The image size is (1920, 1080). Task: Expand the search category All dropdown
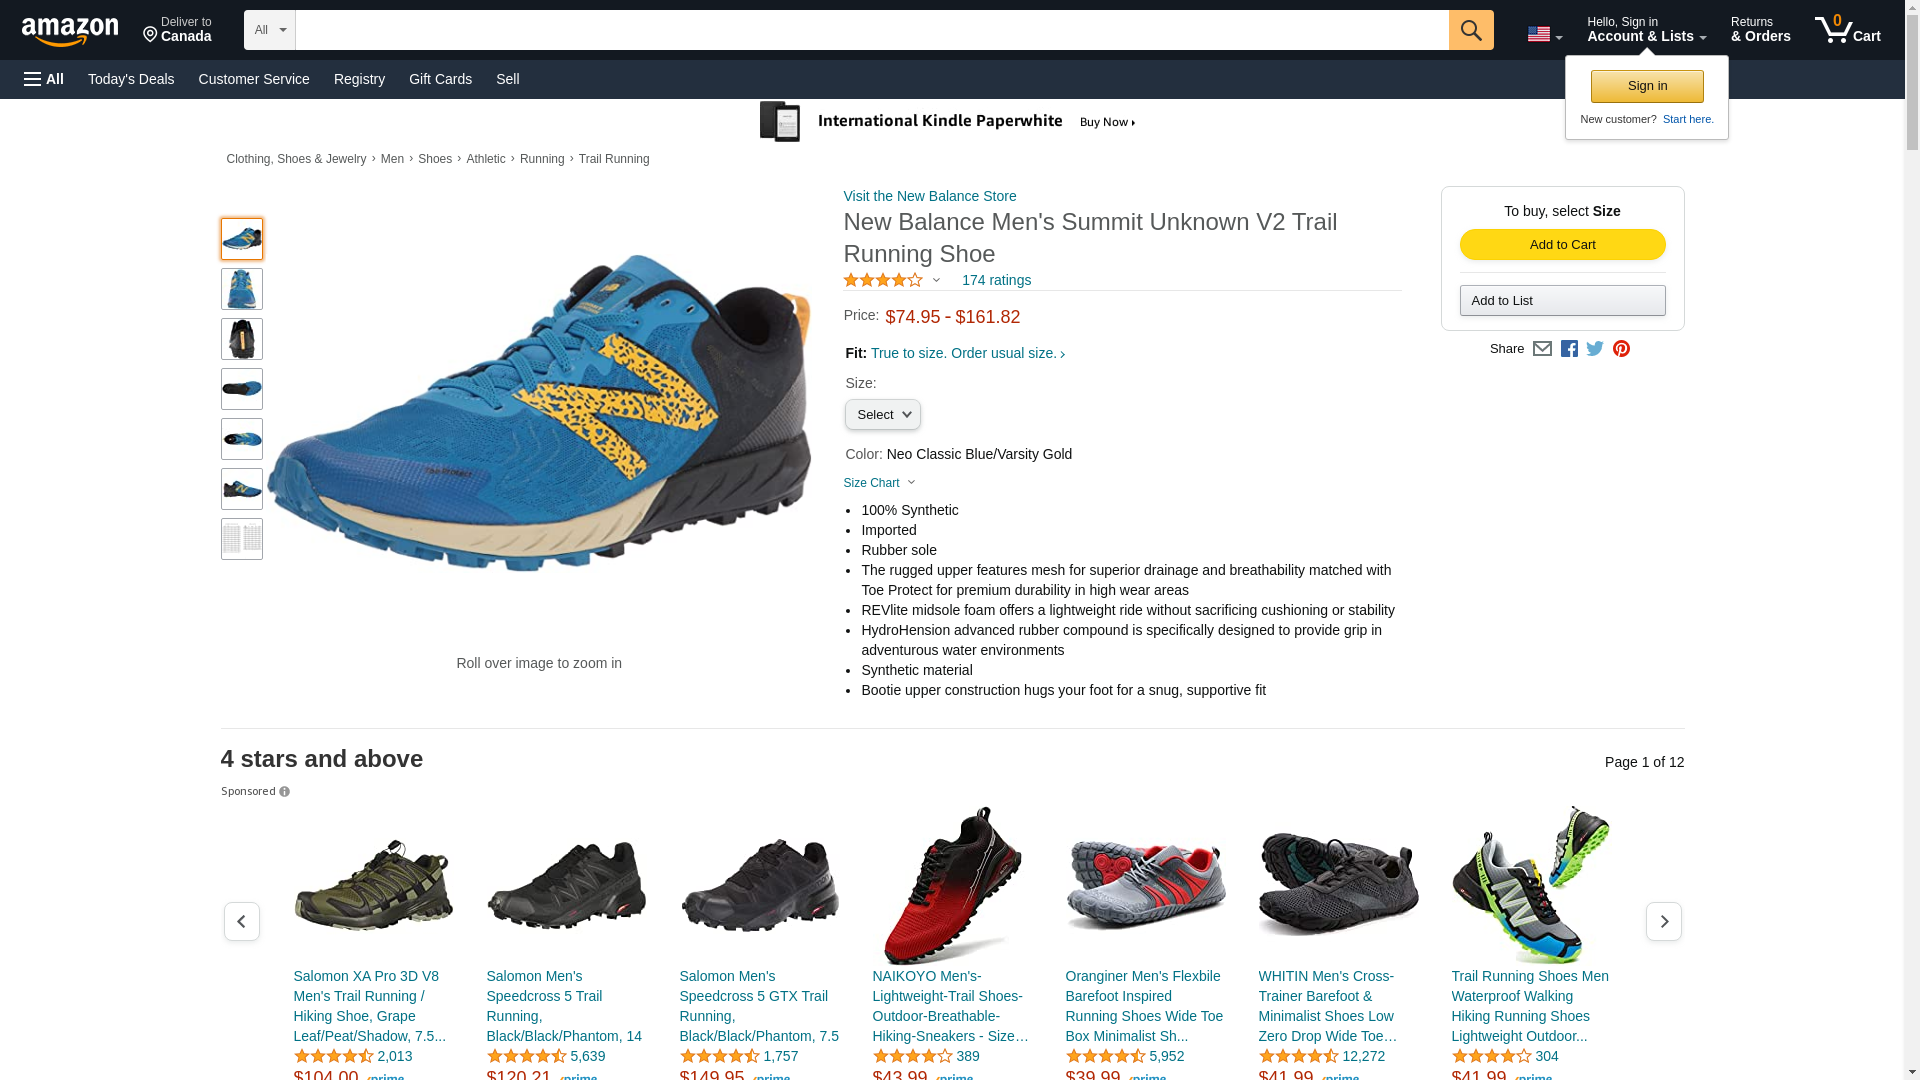tap(270, 30)
